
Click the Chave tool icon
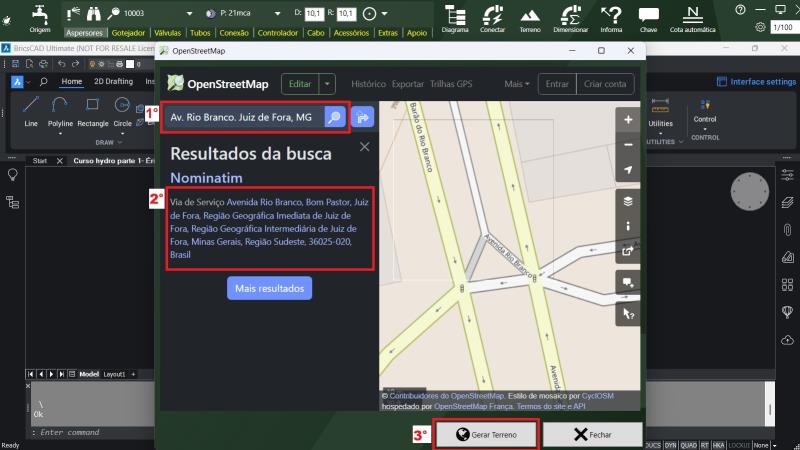point(648,15)
